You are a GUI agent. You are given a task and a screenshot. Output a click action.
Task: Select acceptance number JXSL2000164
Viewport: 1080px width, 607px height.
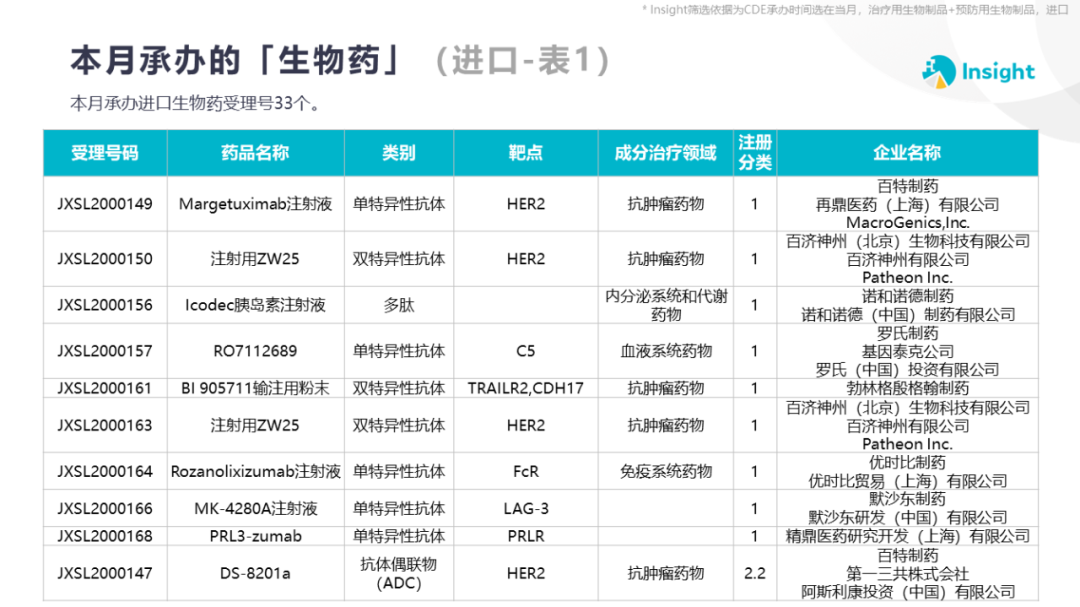105,472
